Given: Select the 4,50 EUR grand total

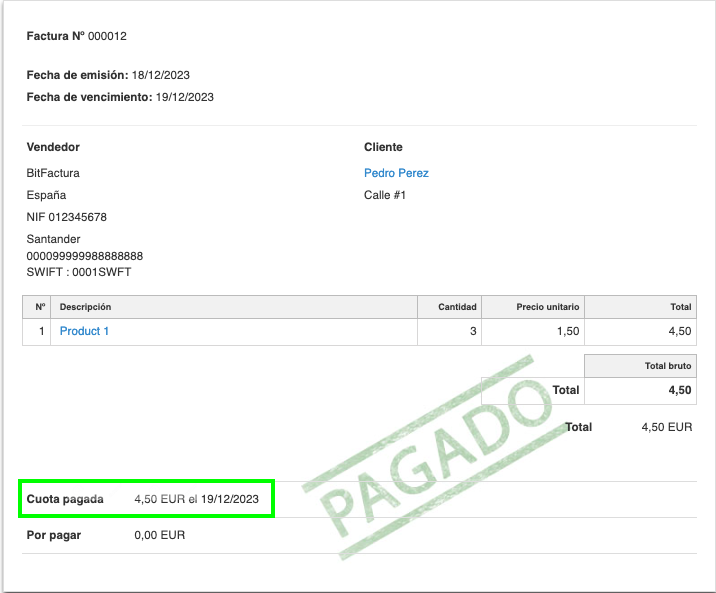Looking at the screenshot, I should [x=667, y=427].
